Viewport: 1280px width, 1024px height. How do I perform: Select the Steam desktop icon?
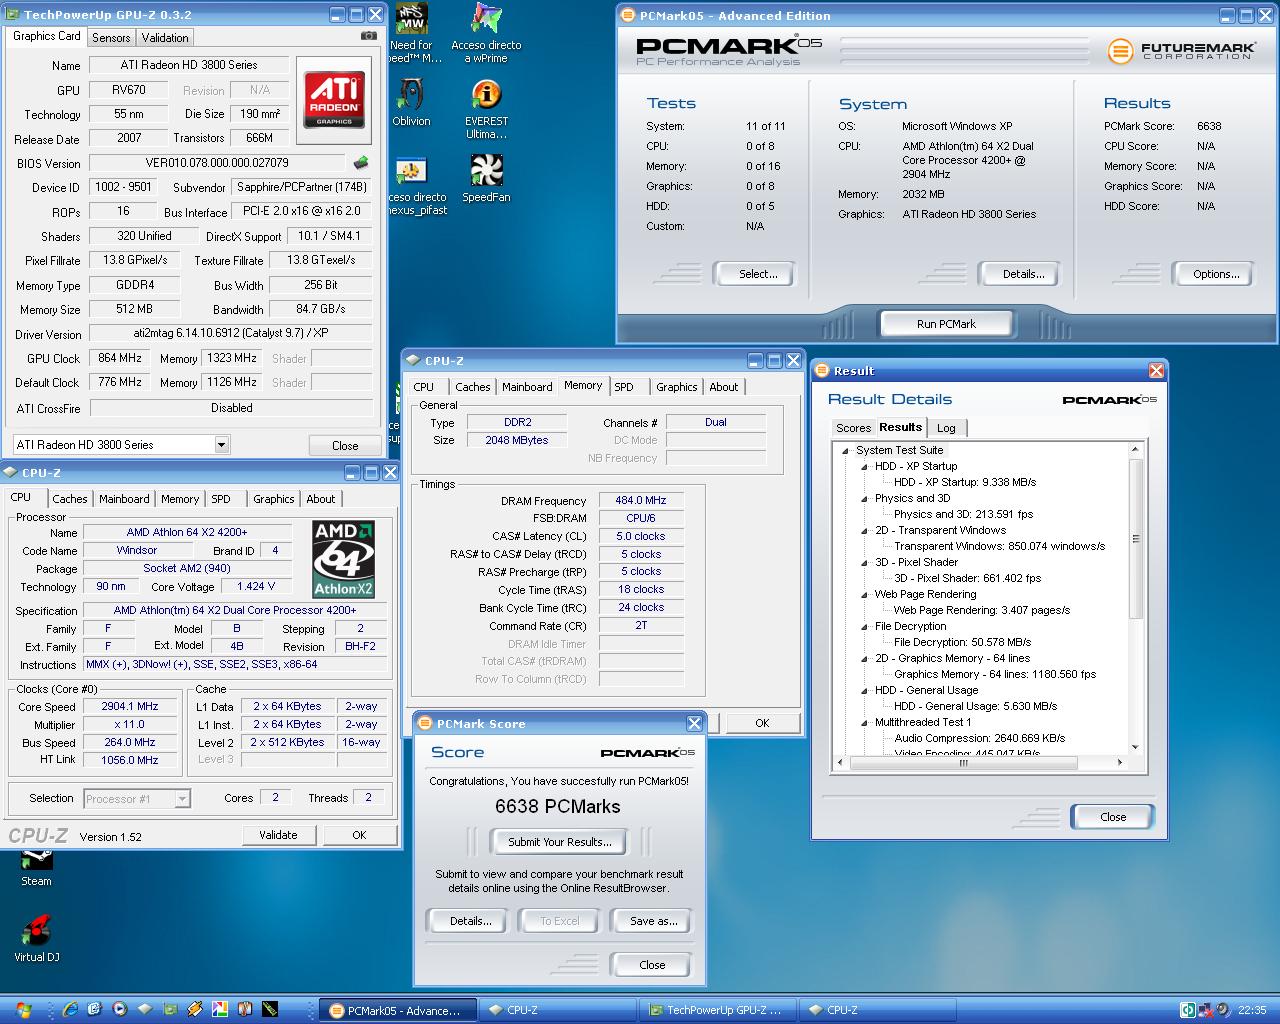click(36, 866)
